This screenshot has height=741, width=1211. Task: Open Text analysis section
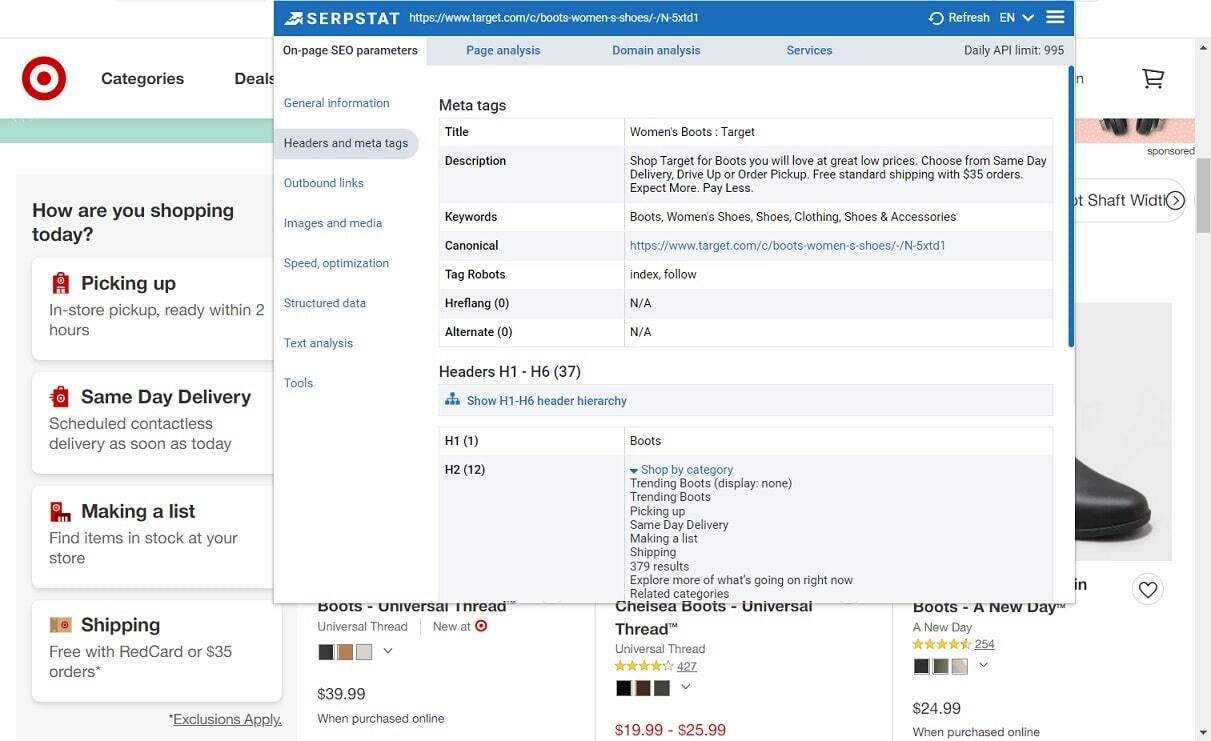click(x=318, y=343)
